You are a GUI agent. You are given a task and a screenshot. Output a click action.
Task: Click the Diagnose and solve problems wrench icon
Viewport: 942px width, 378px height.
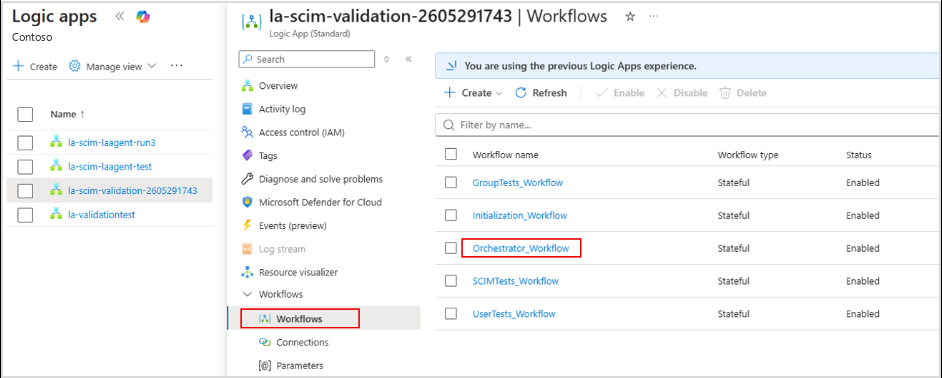[247, 179]
